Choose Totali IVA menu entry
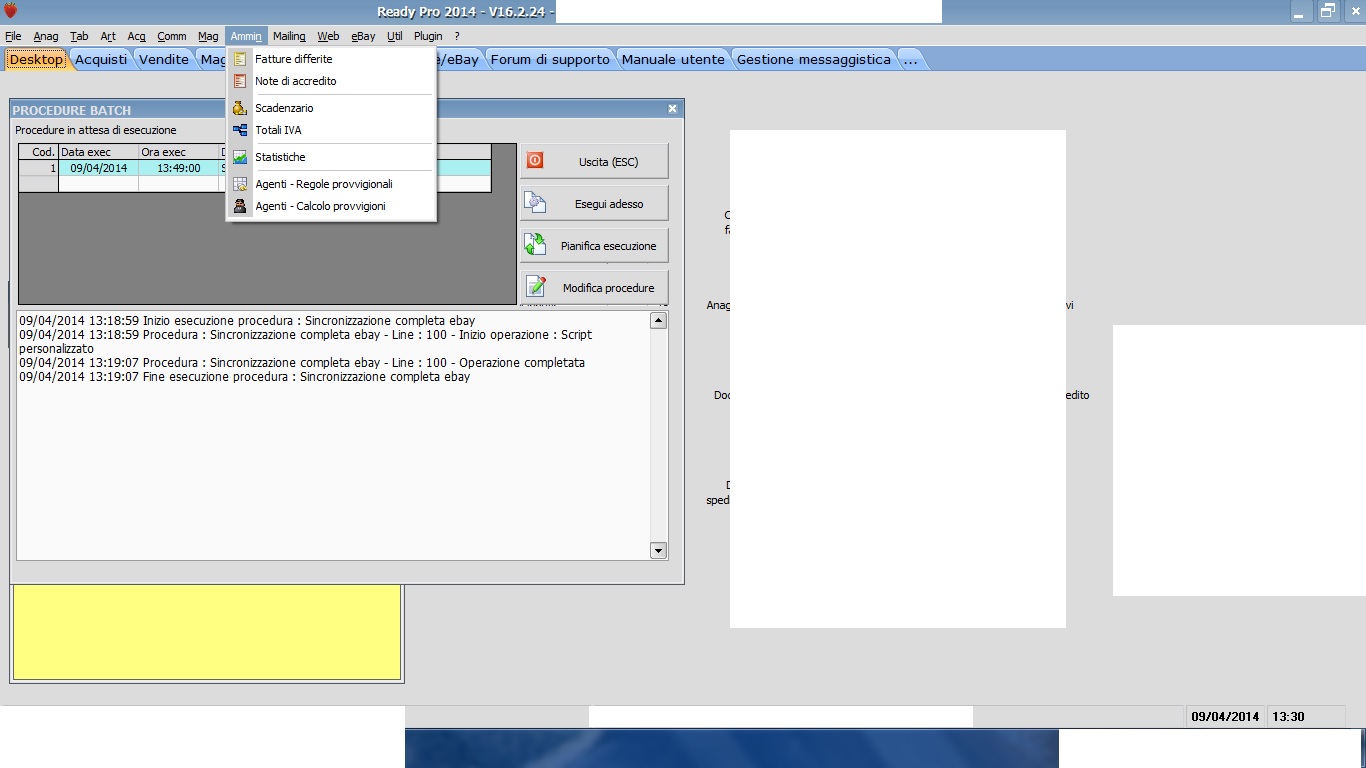Viewport: 1366px width, 768px height. 332,130
